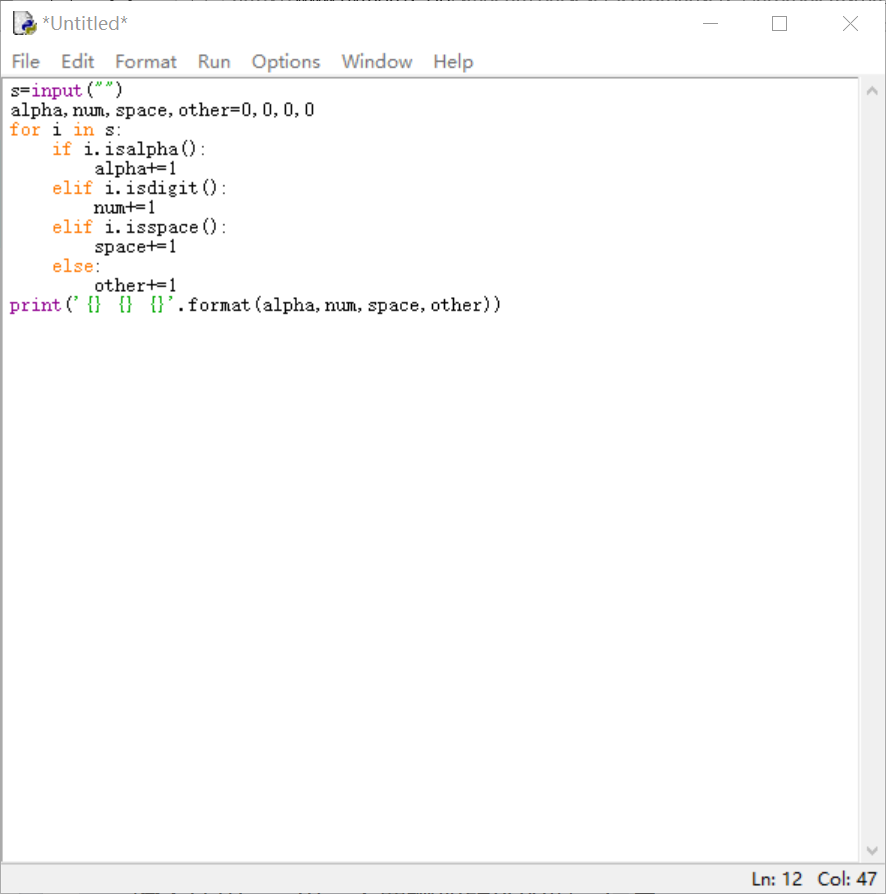Open the Window menu
This screenshot has height=894, width=886.
point(377,62)
